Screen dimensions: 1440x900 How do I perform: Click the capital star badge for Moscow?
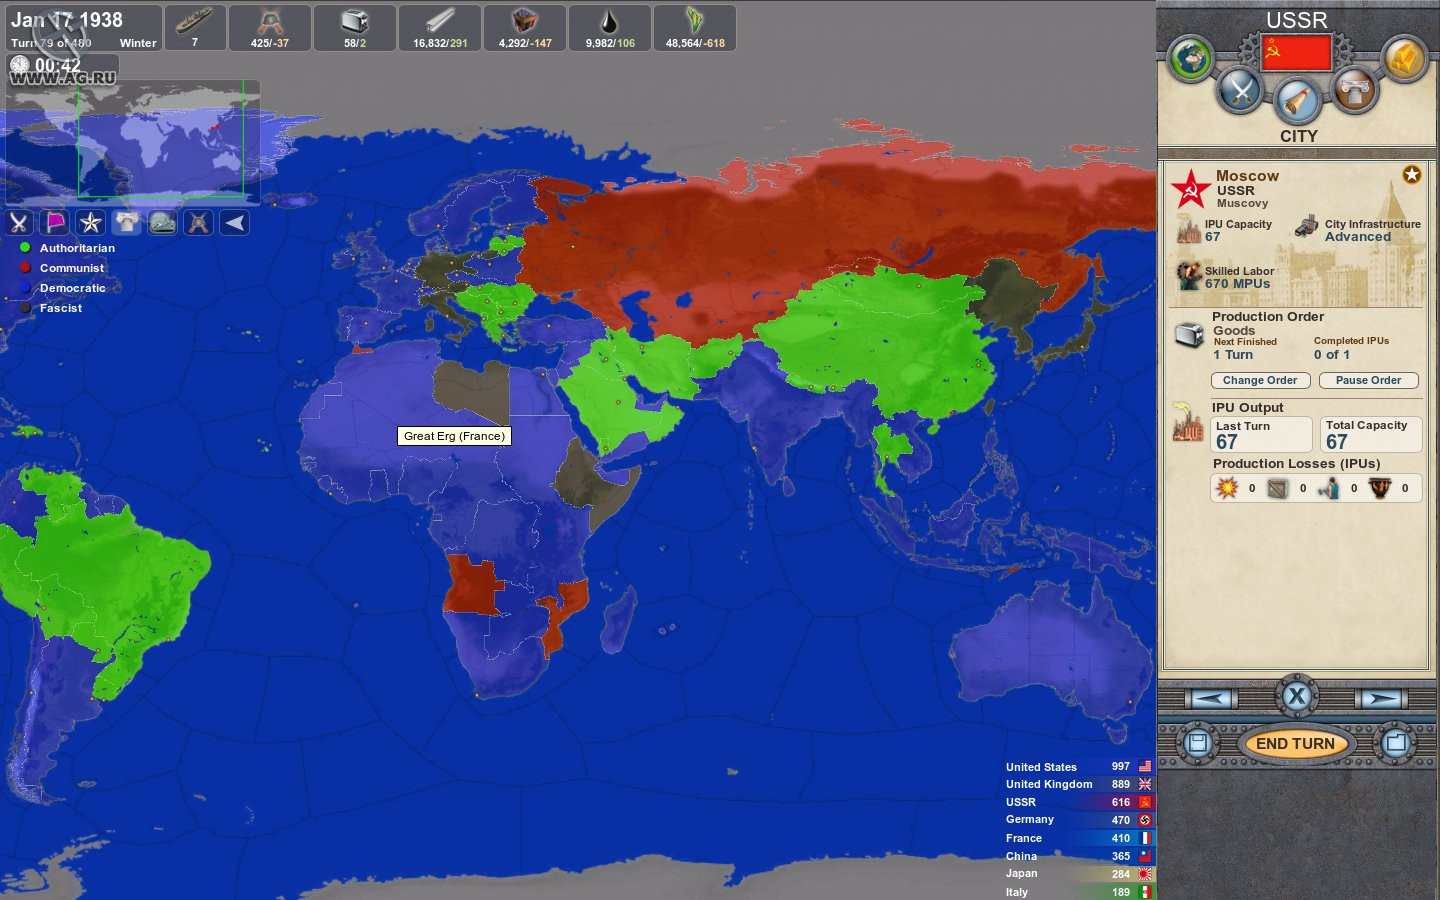[1411, 175]
